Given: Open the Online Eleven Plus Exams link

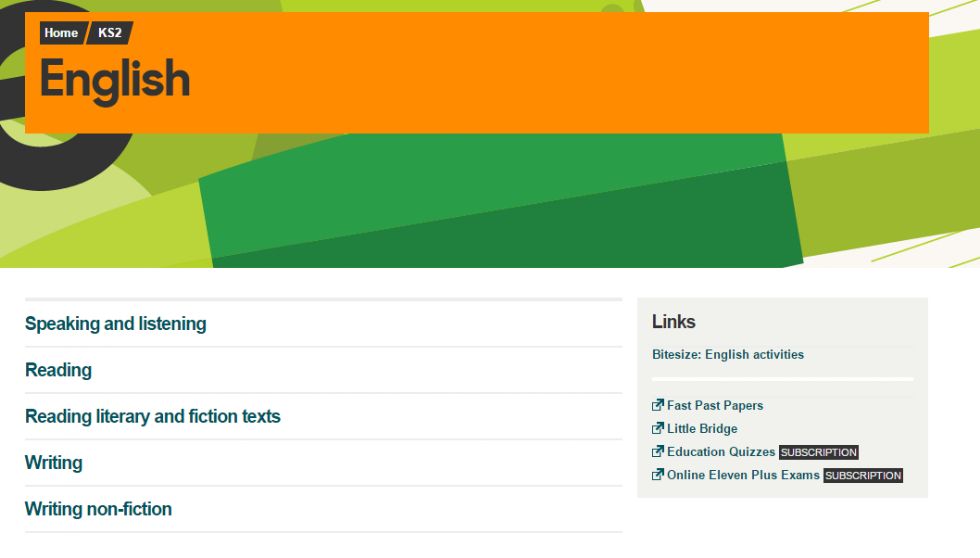Looking at the screenshot, I should pos(743,475).
